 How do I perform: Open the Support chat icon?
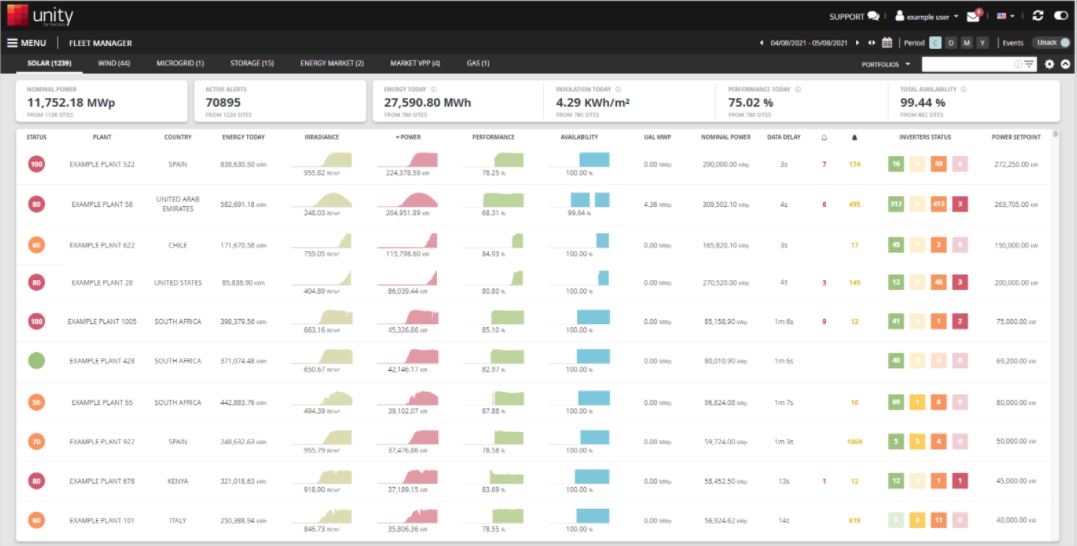(873, 16)
